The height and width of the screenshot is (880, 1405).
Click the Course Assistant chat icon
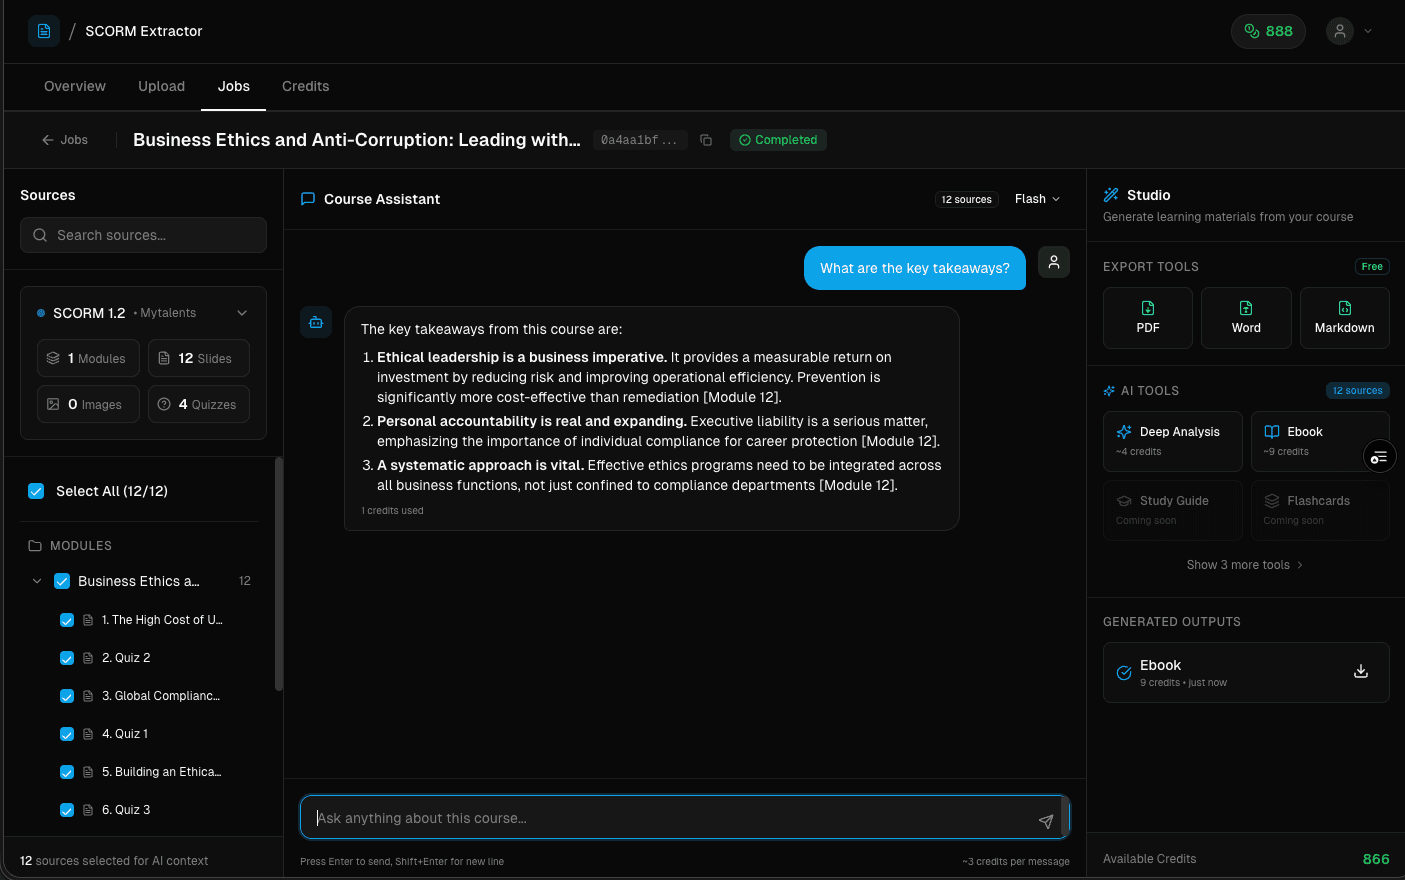(x=308, y=199)
